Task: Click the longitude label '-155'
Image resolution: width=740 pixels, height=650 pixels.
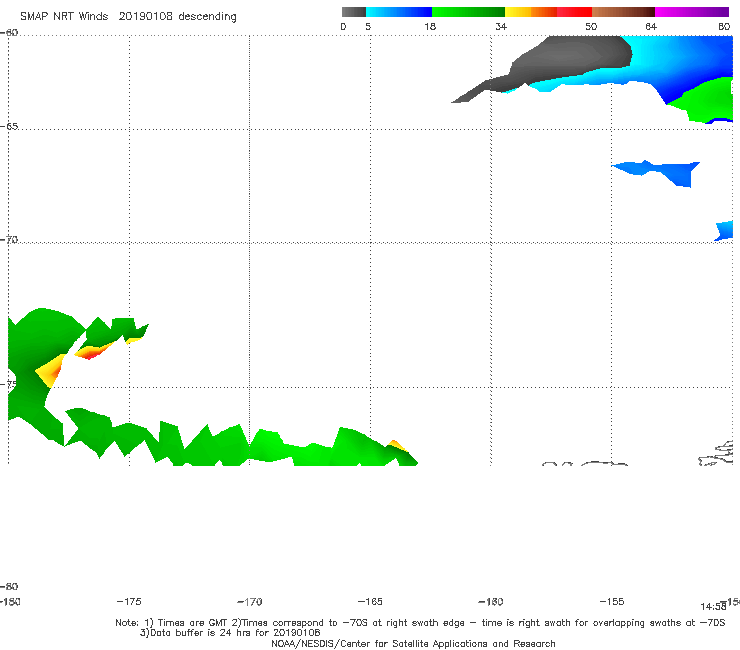Action: [x=612, y=601]
